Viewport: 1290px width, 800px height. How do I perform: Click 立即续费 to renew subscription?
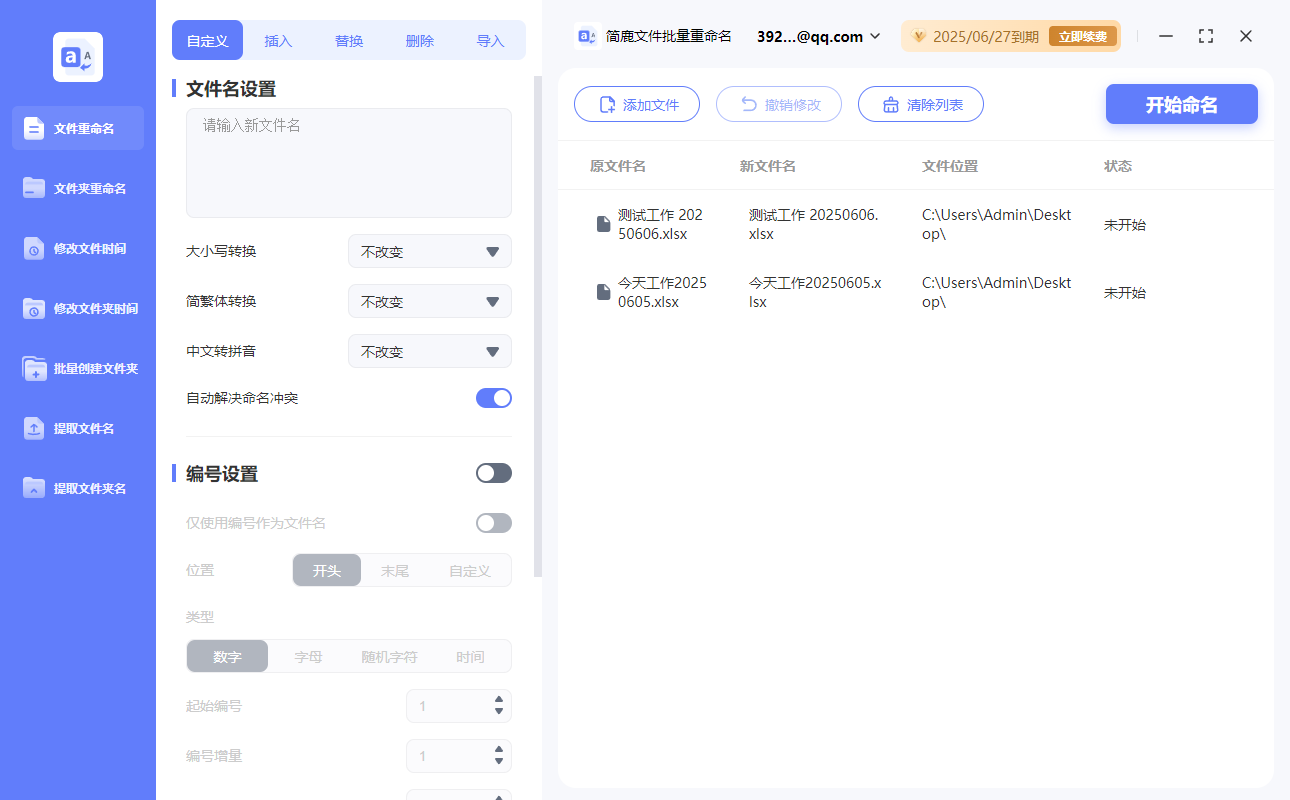pos(1082,35)
